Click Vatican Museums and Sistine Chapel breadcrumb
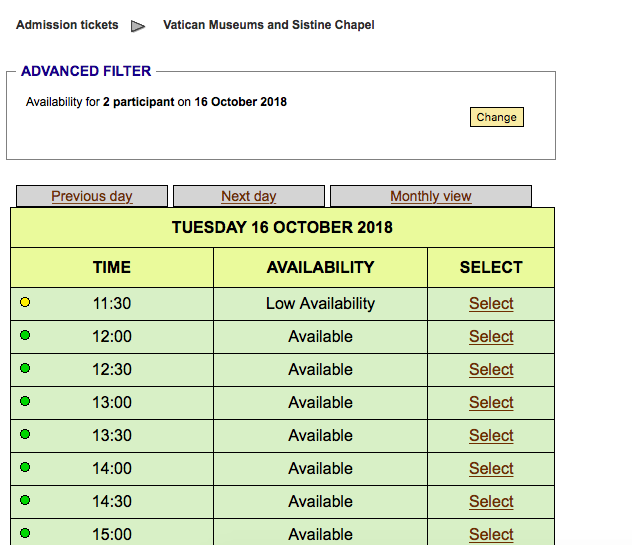This screenshot has width=632, height=545. click(x=268, y=25)
